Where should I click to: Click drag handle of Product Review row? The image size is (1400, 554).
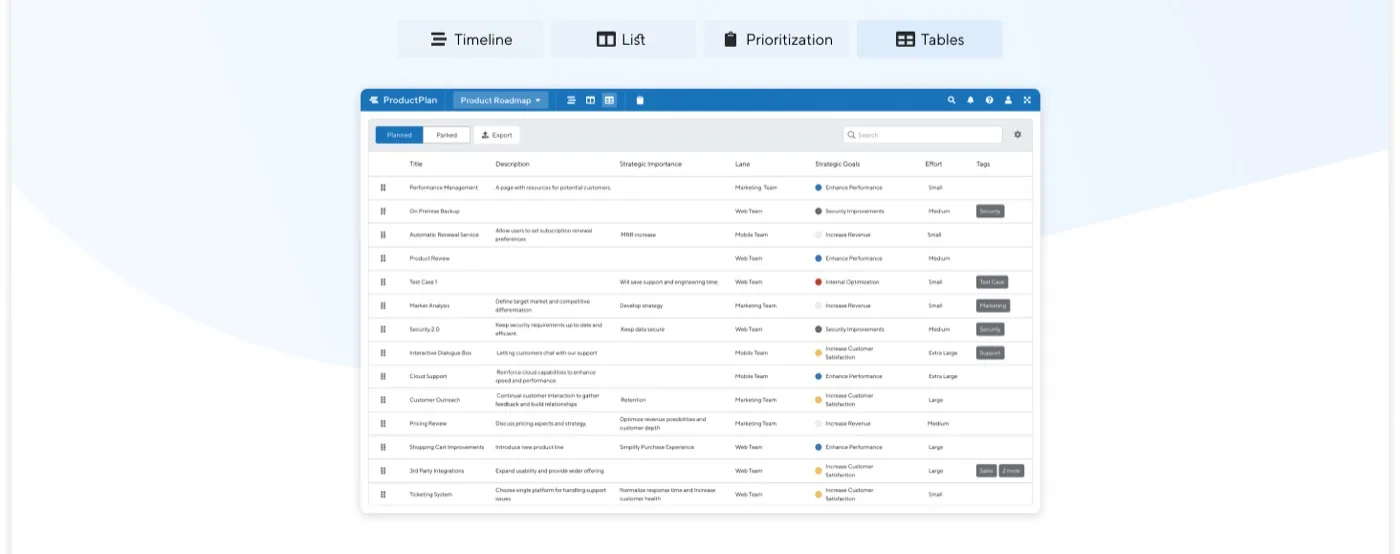click(x=383, y=258)
